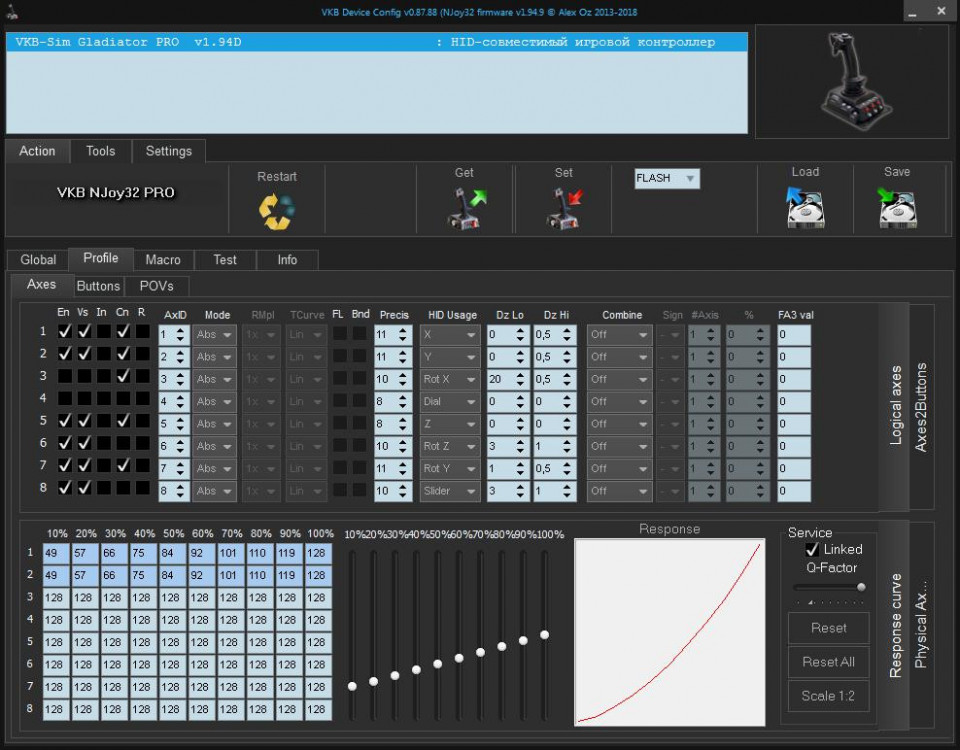960x750 pixels.
Task: Click the app icon in title bar
Action: click(12, 11)
